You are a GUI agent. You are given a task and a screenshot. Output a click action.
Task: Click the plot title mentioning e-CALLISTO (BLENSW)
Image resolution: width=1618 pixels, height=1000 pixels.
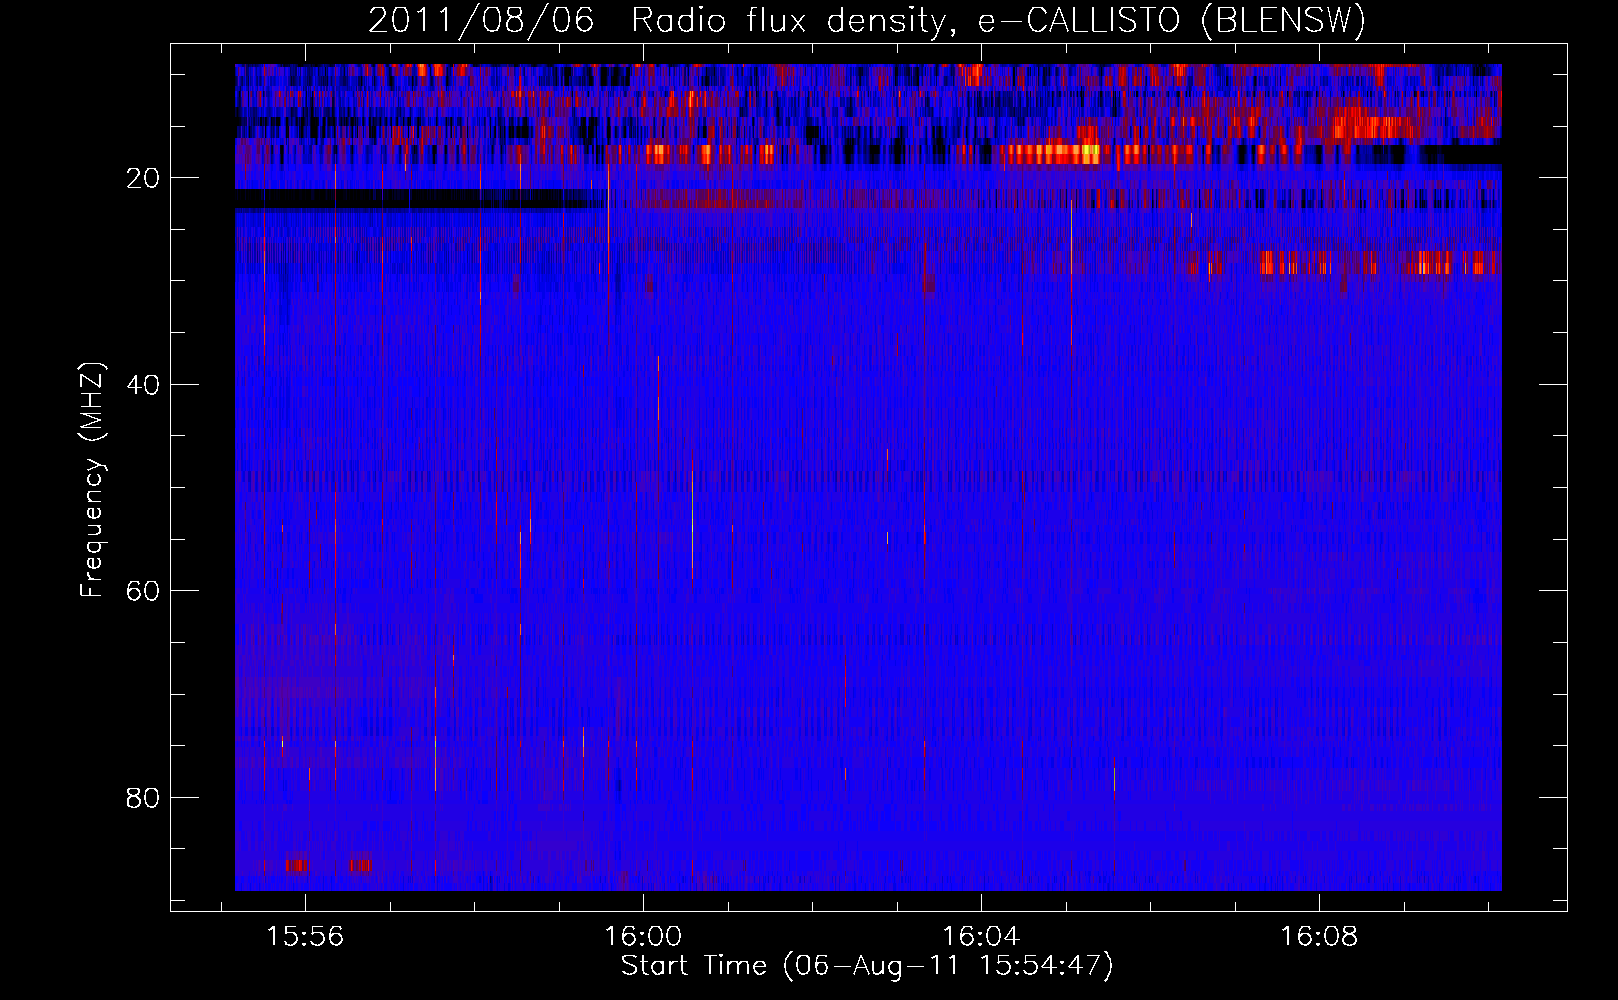point(867,20)
